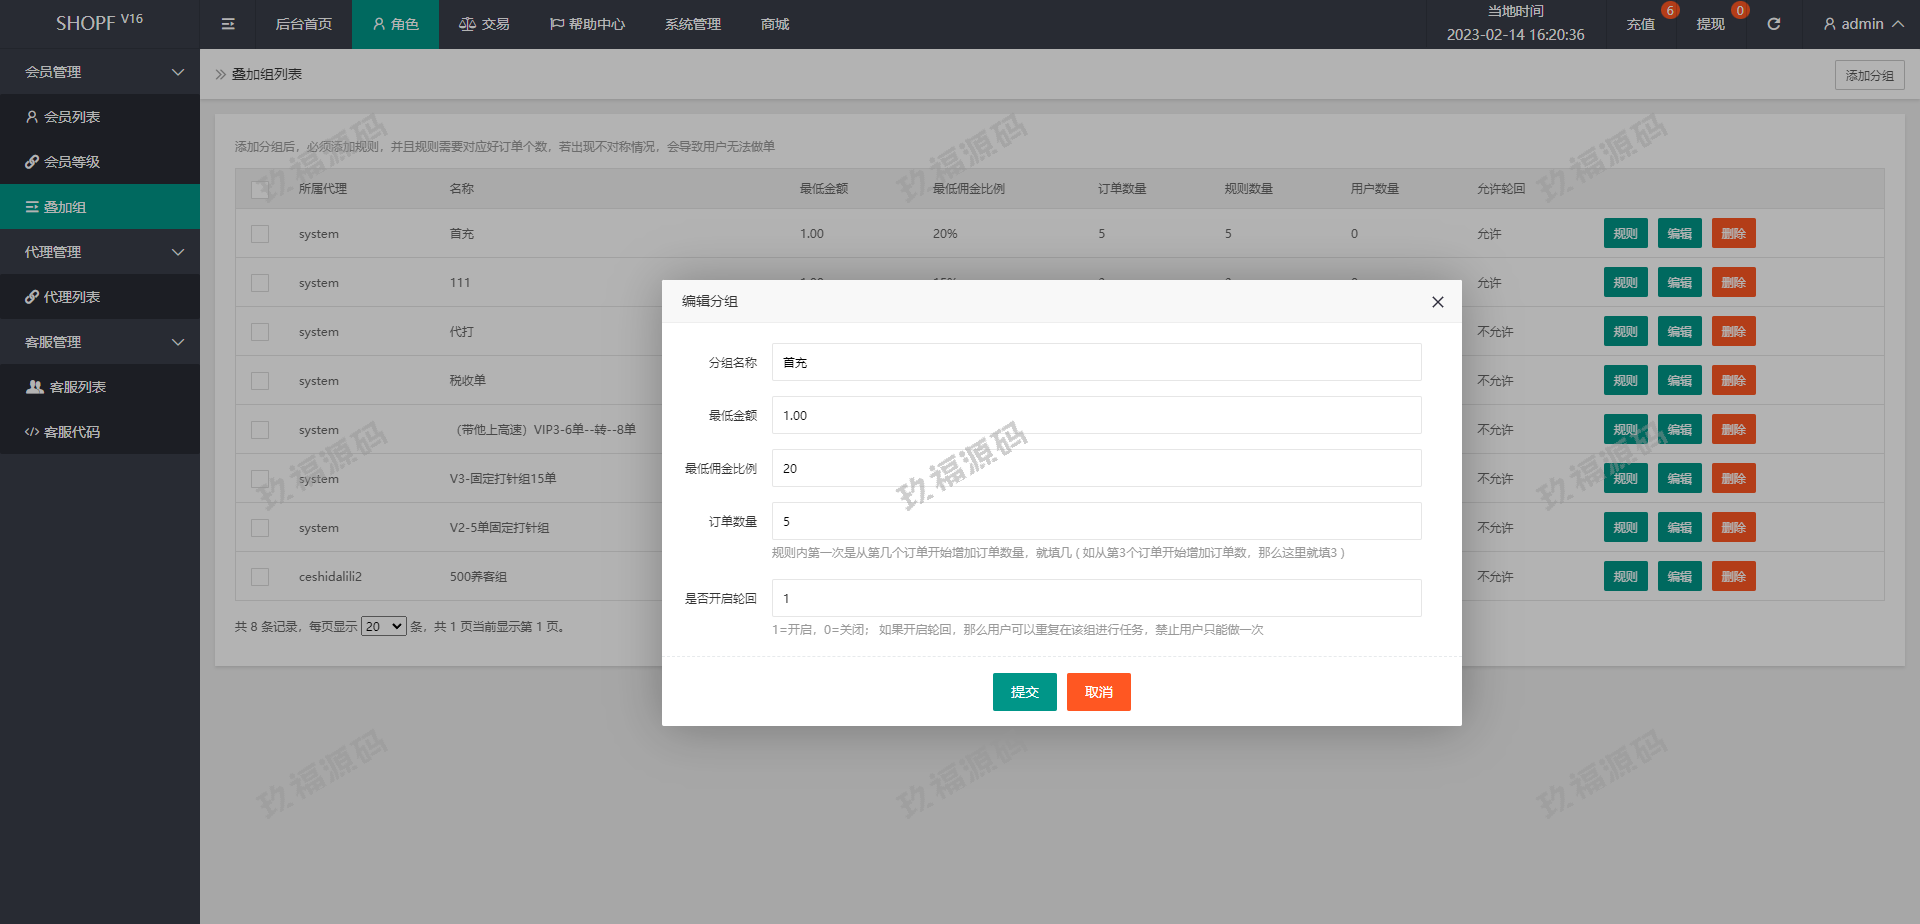1920x924 pixels.
Task: Click the 提现 notification item with badge
Action: tap(1710, 24)
